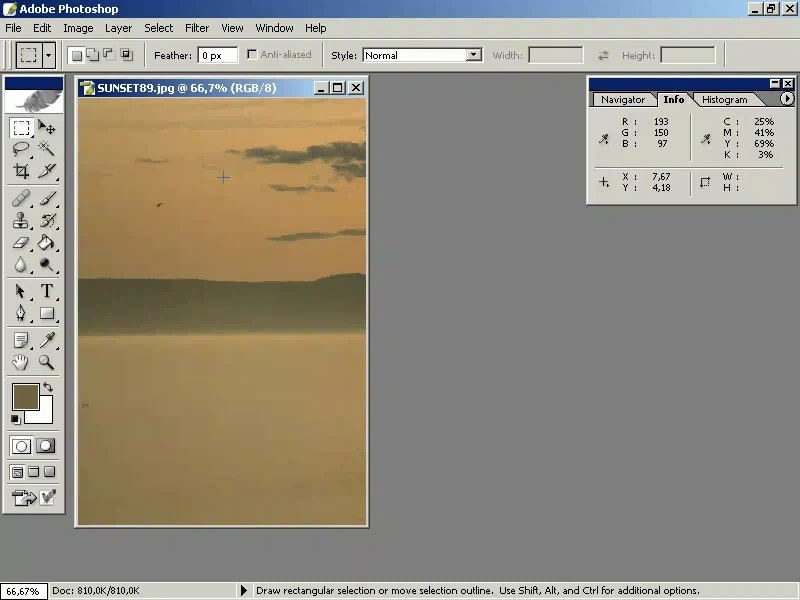Select the Paint Bucket tool

(x=46, y=242)
